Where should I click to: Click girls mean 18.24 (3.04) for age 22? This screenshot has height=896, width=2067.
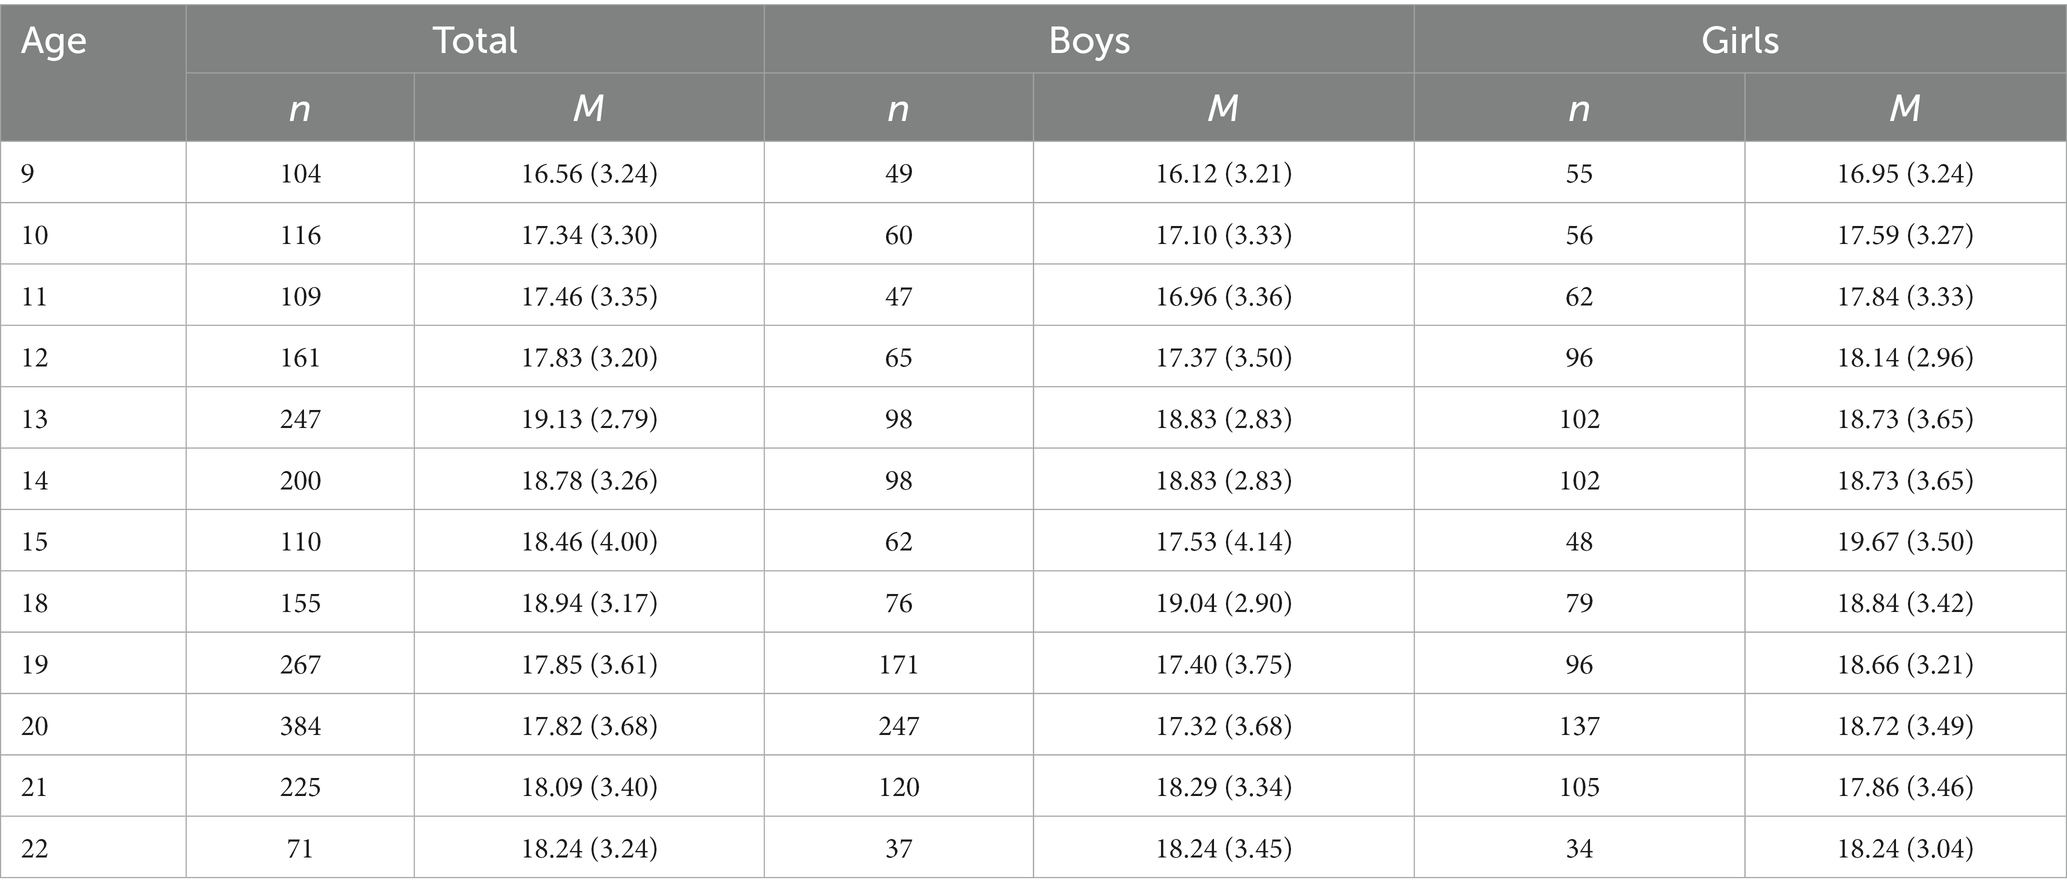[1905, 849]
